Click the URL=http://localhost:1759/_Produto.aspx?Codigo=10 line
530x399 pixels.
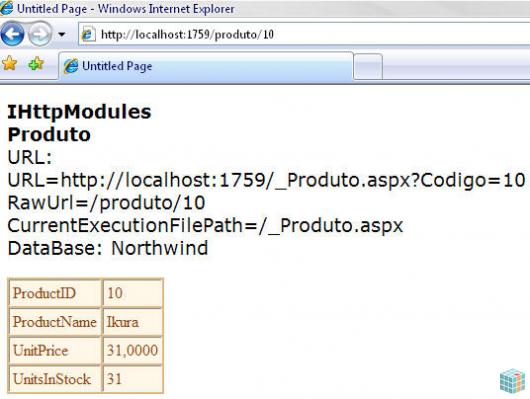click(x=266, y=180)
